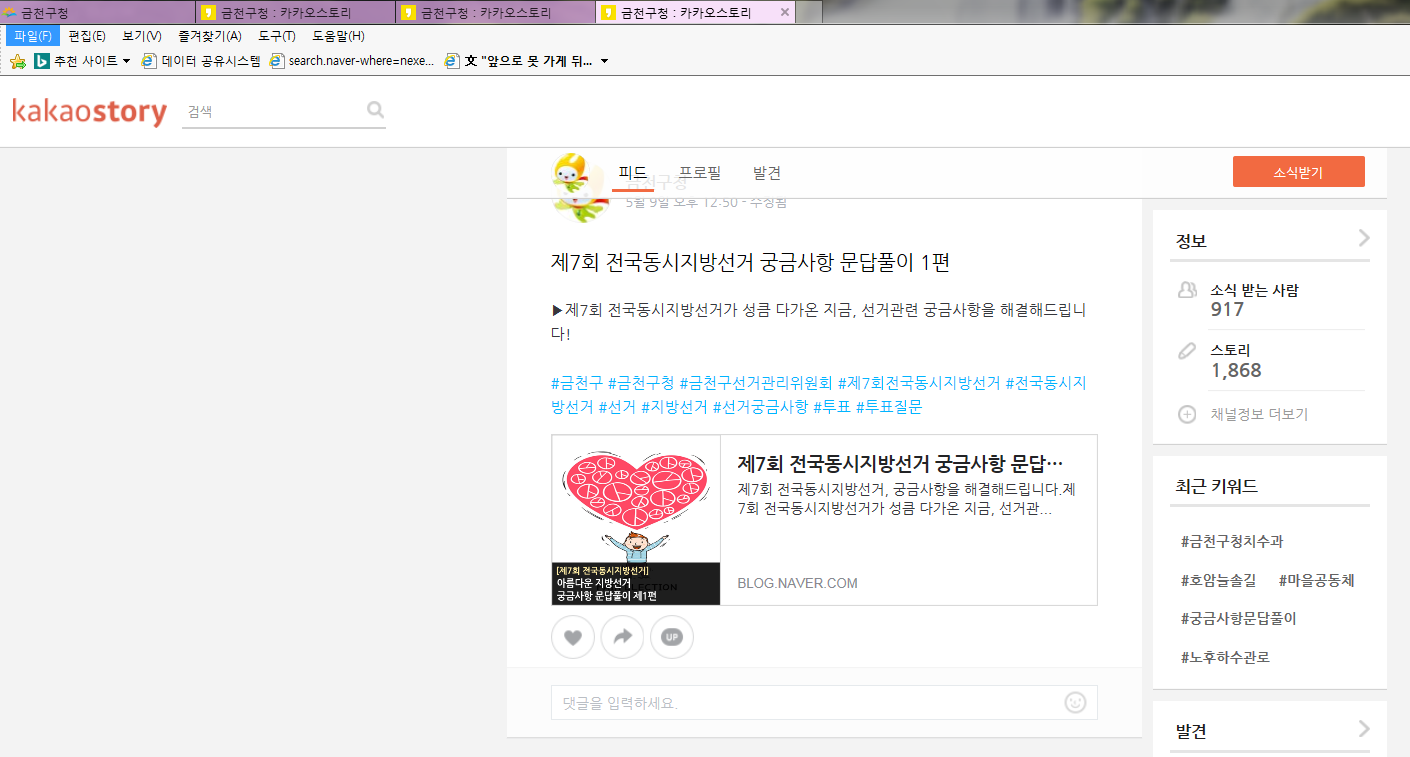The height and width of the screenshot is (757, 1410).
Task: Share the post with arrow icon
Action: tap(622, 637)
